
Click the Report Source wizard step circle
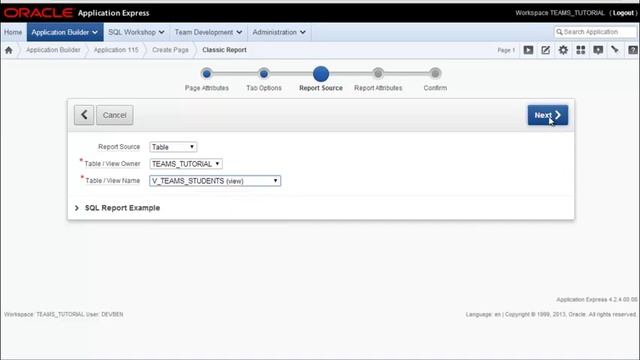[x=321, y=74]
